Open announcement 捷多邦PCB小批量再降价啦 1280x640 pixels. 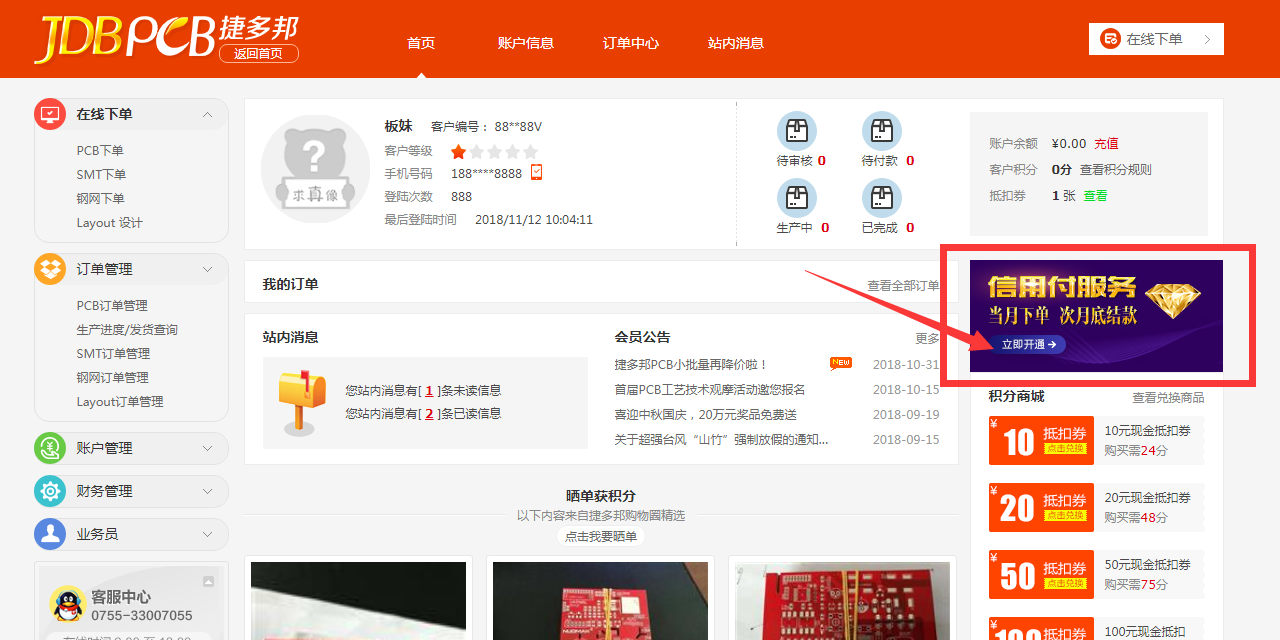691,365
